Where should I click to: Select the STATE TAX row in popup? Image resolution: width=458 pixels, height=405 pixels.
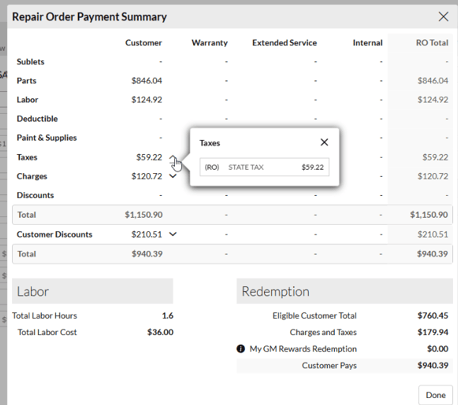coord(265,167)
